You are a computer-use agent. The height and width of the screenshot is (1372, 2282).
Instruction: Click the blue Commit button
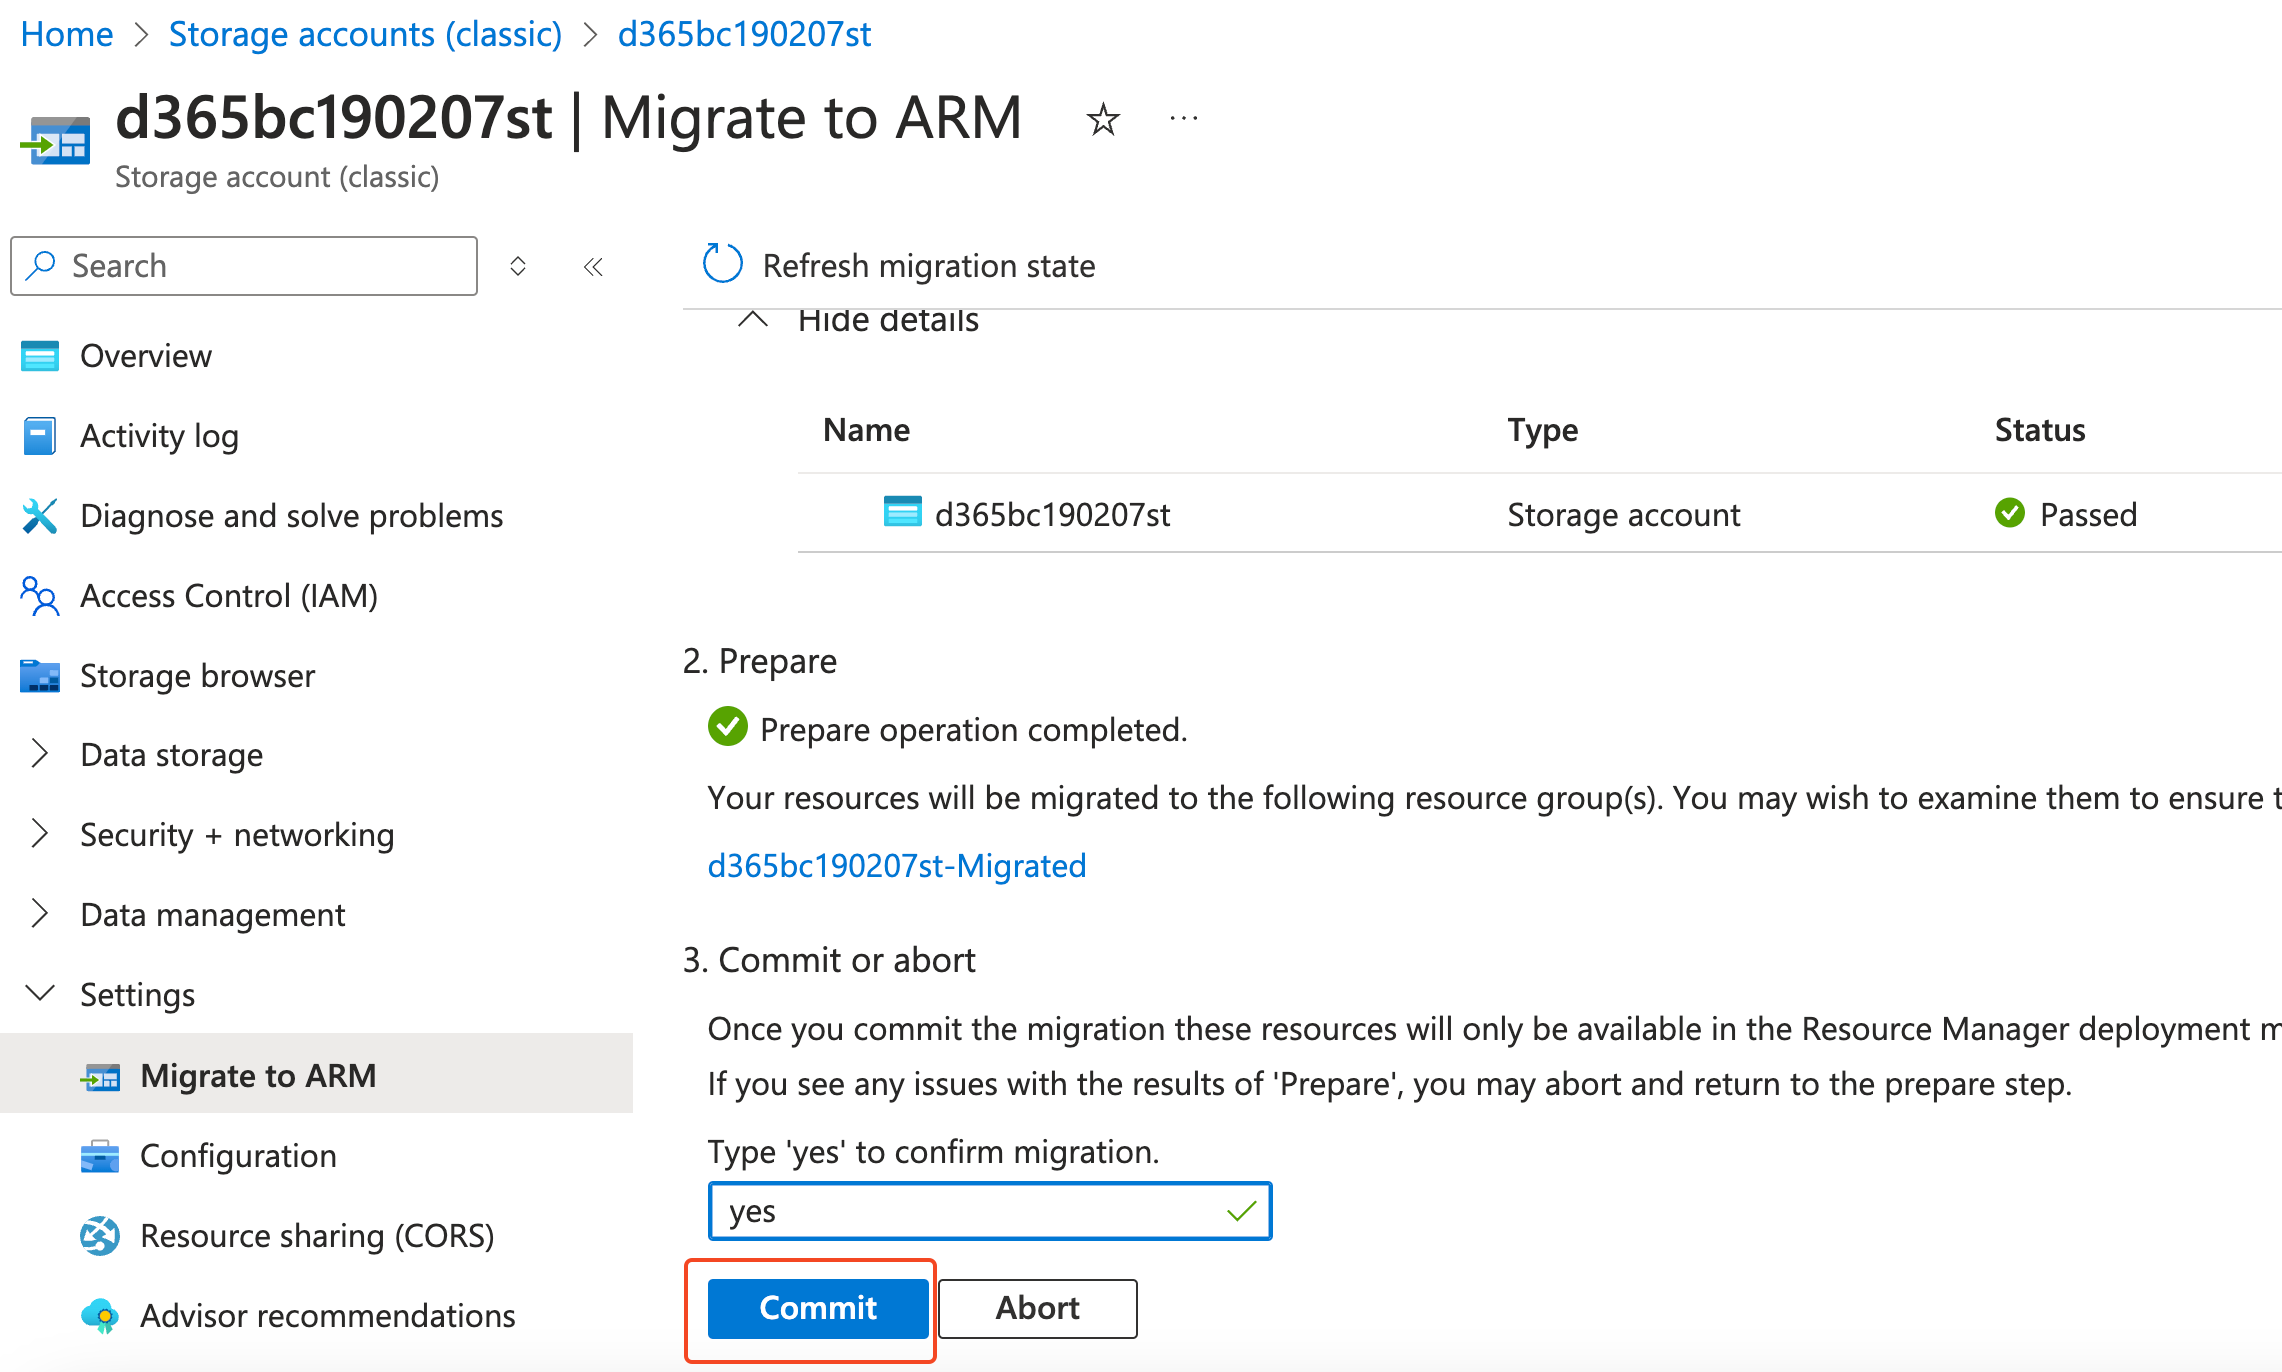click(817, 1308)
